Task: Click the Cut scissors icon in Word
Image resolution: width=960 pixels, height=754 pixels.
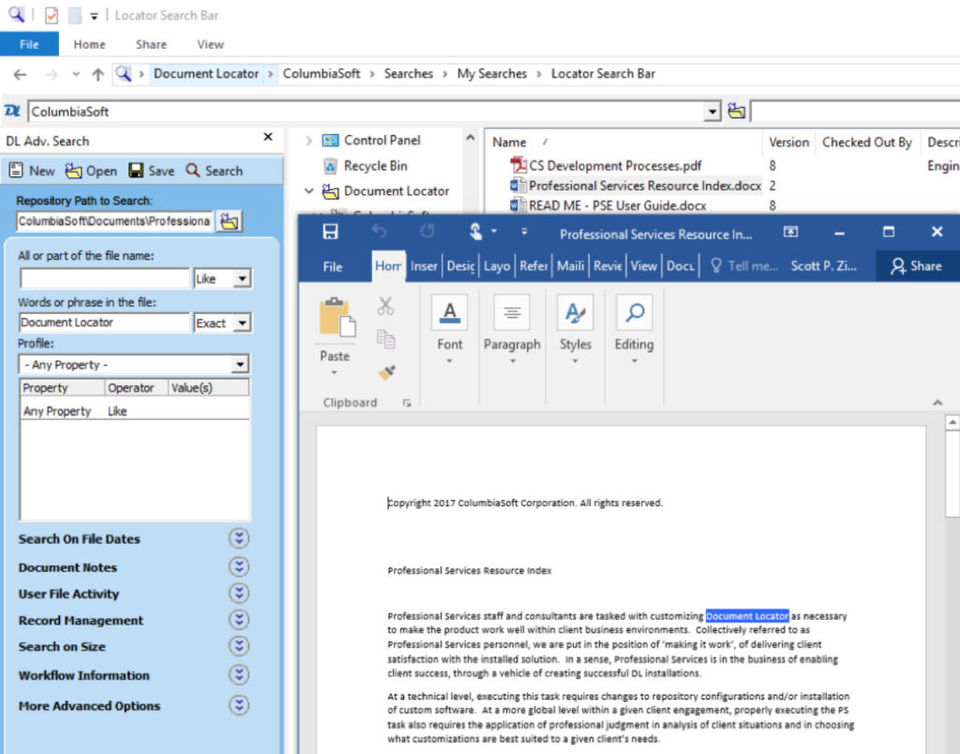Action: pos(385,306)
